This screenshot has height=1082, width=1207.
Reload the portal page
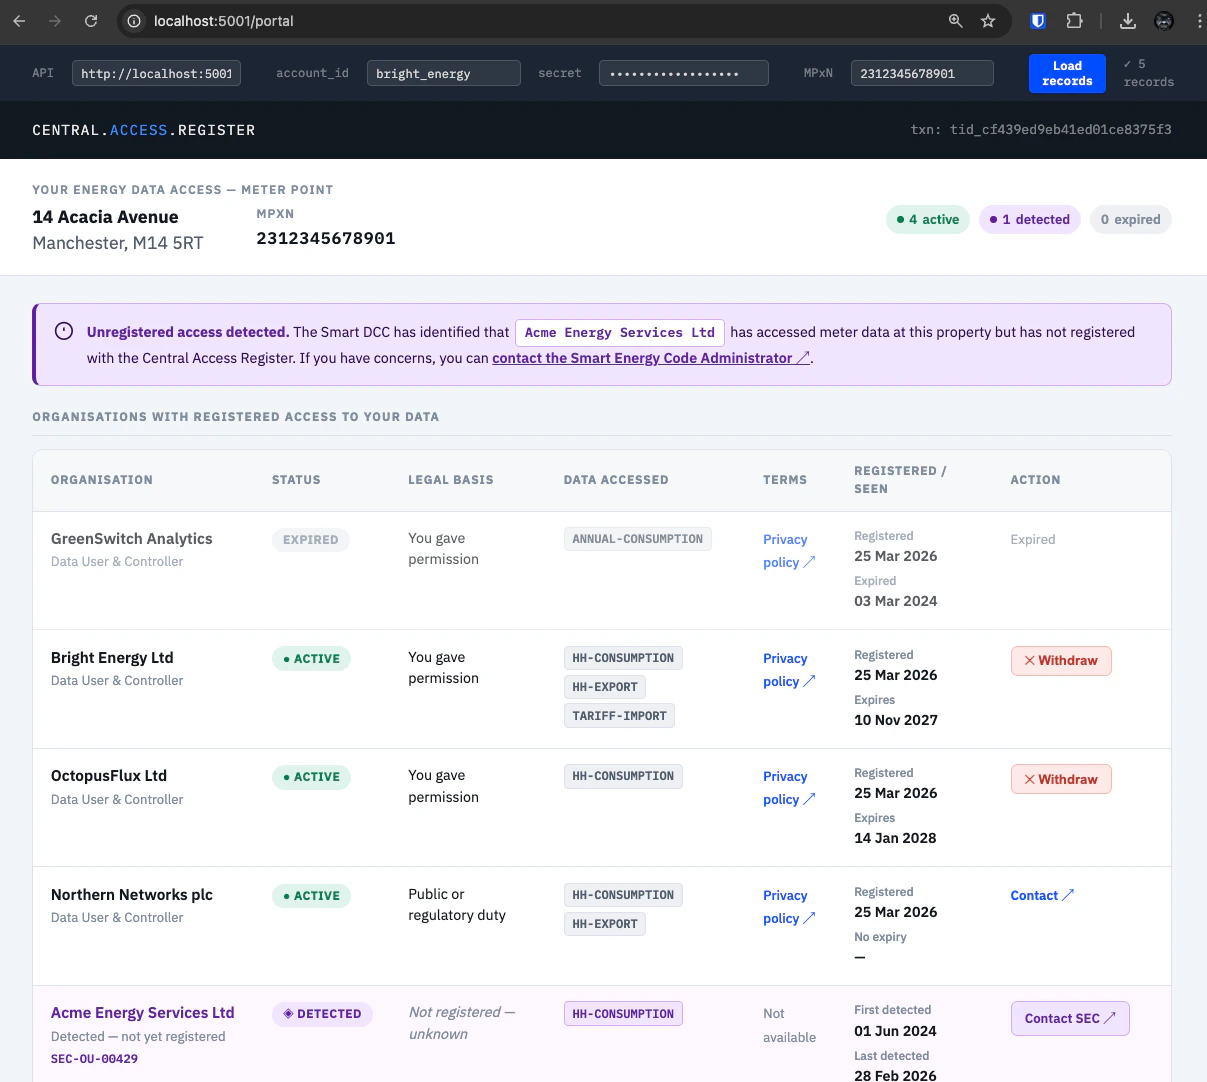[91, 21]
